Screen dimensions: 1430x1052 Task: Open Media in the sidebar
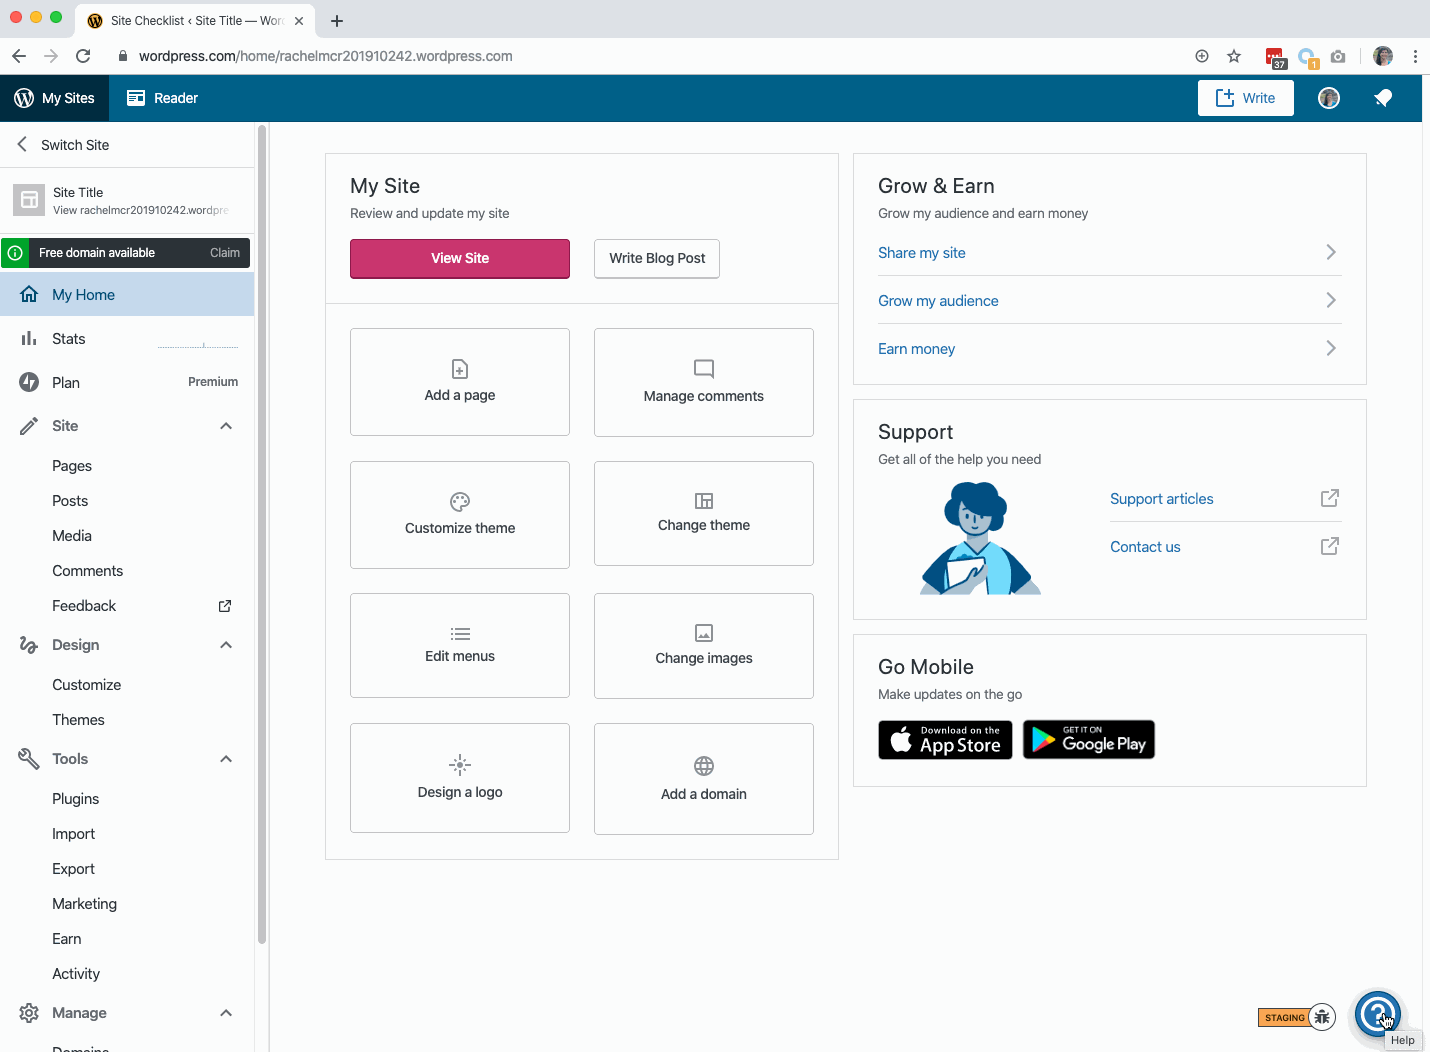[x=72, y=536]
